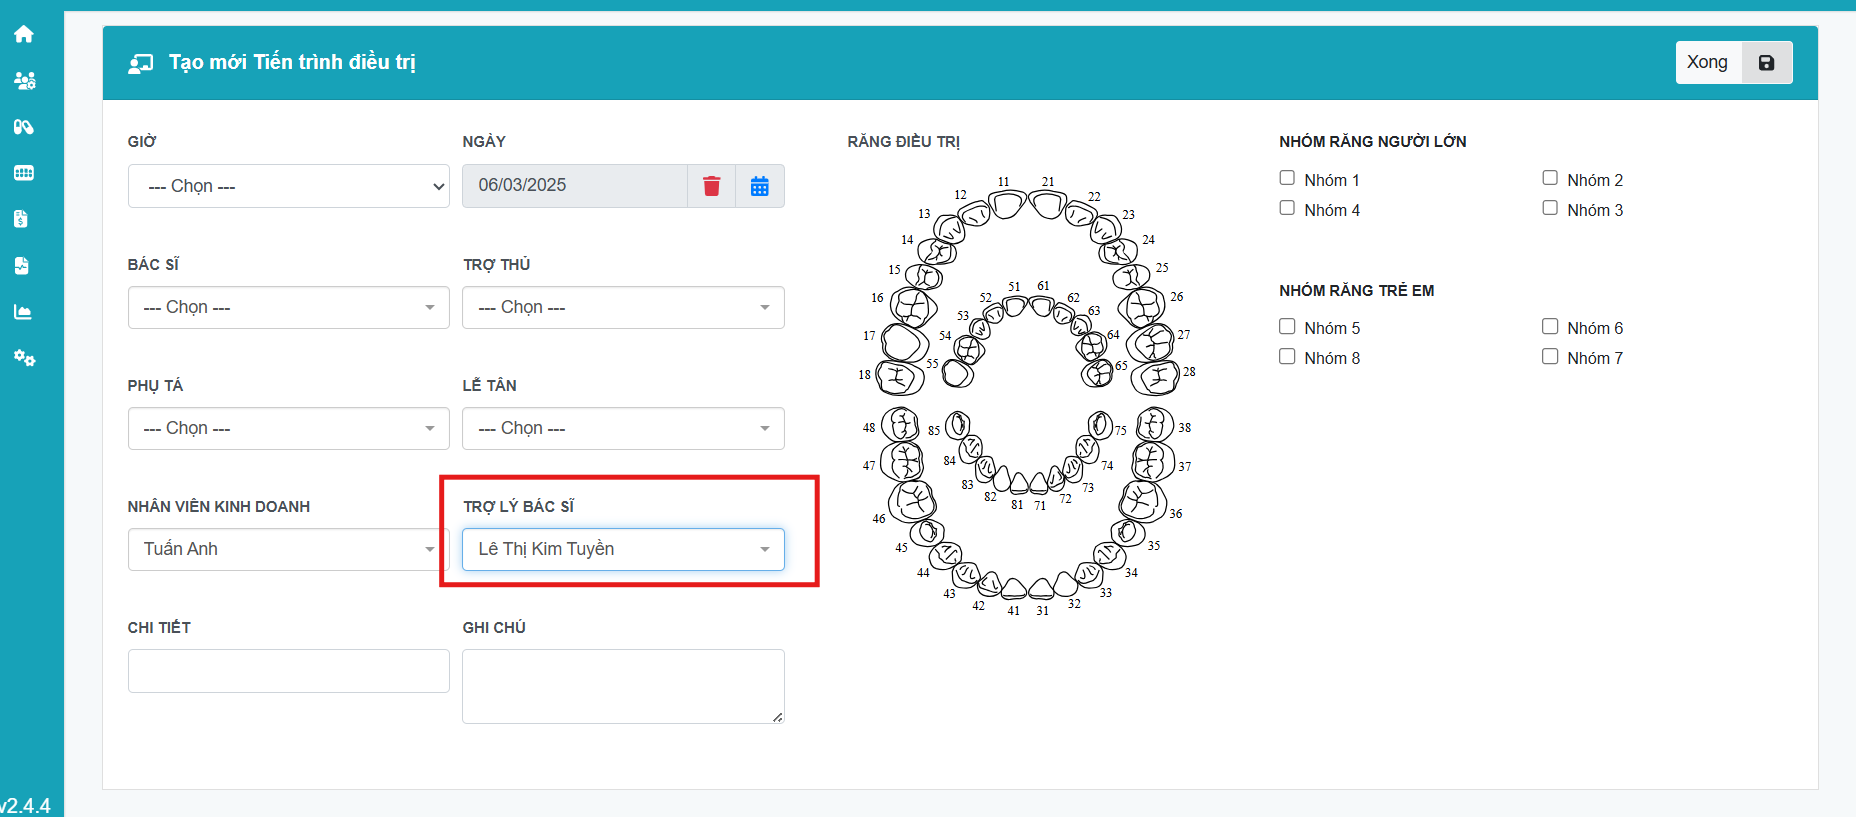Open the users management sidebar icon

pyautogui.click(x=24, y=81)
